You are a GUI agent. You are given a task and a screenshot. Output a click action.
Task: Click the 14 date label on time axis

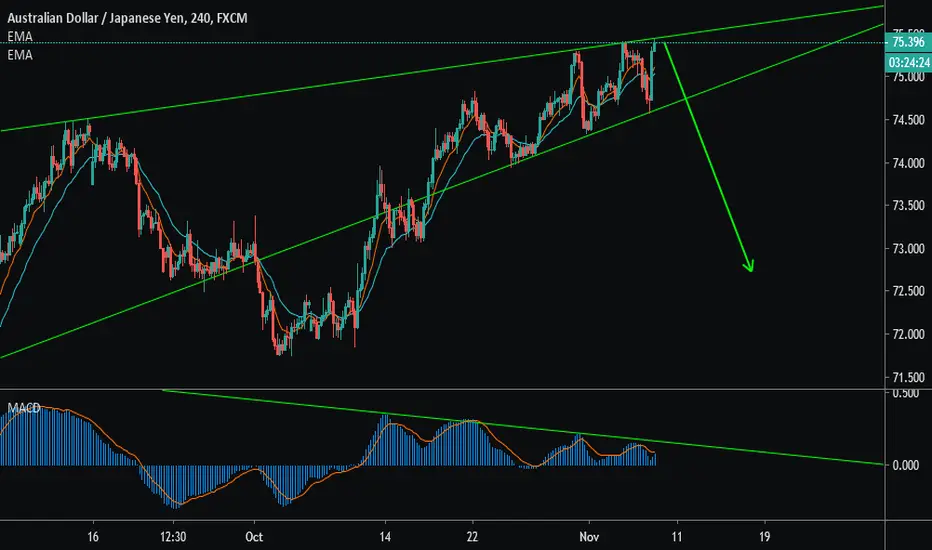point(385,537)
